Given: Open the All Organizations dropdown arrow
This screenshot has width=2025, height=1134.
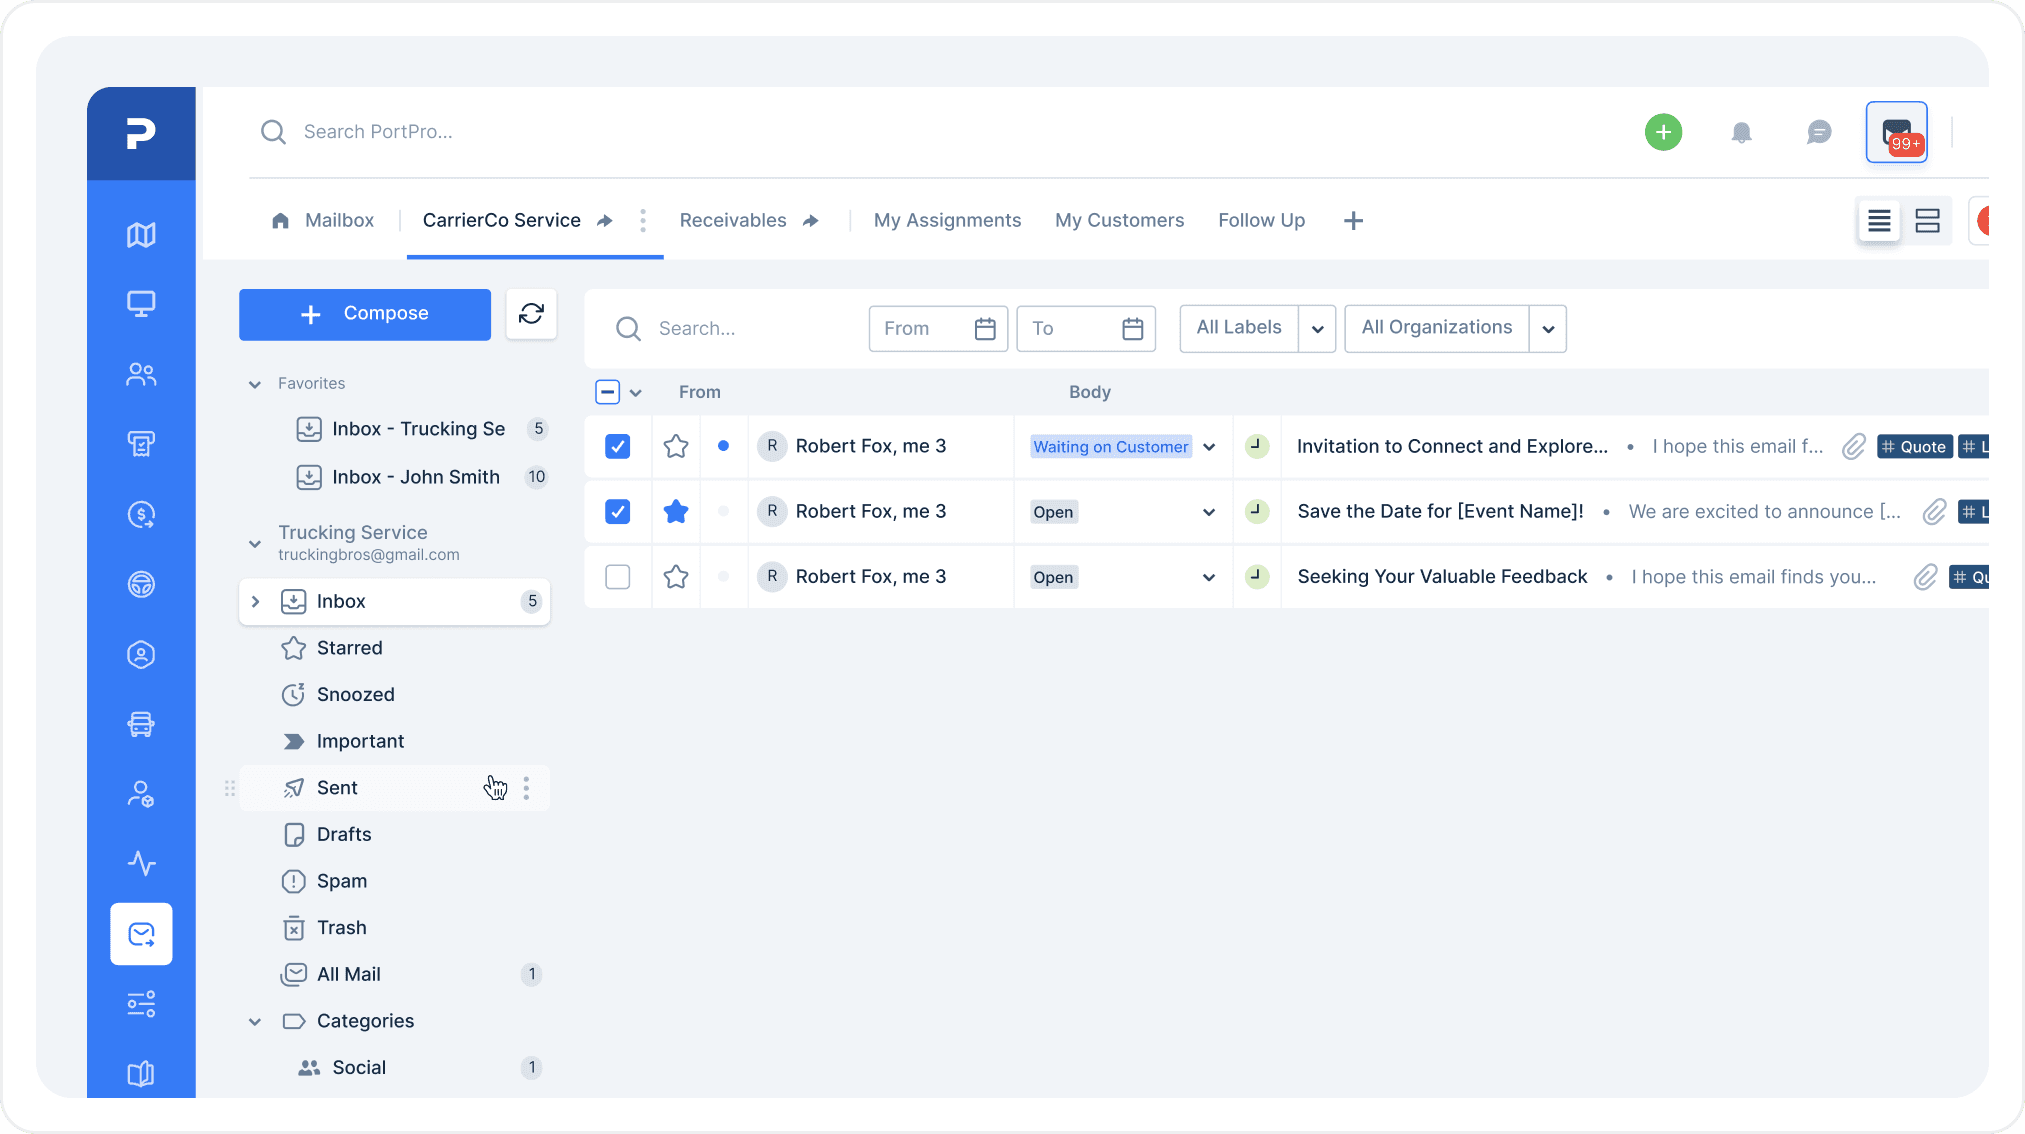Looking at the screenshot, I should pos(1548,329).
